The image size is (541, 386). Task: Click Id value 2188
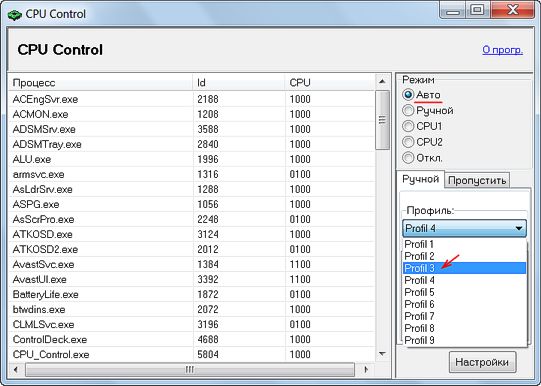click(x=208, y=99)
